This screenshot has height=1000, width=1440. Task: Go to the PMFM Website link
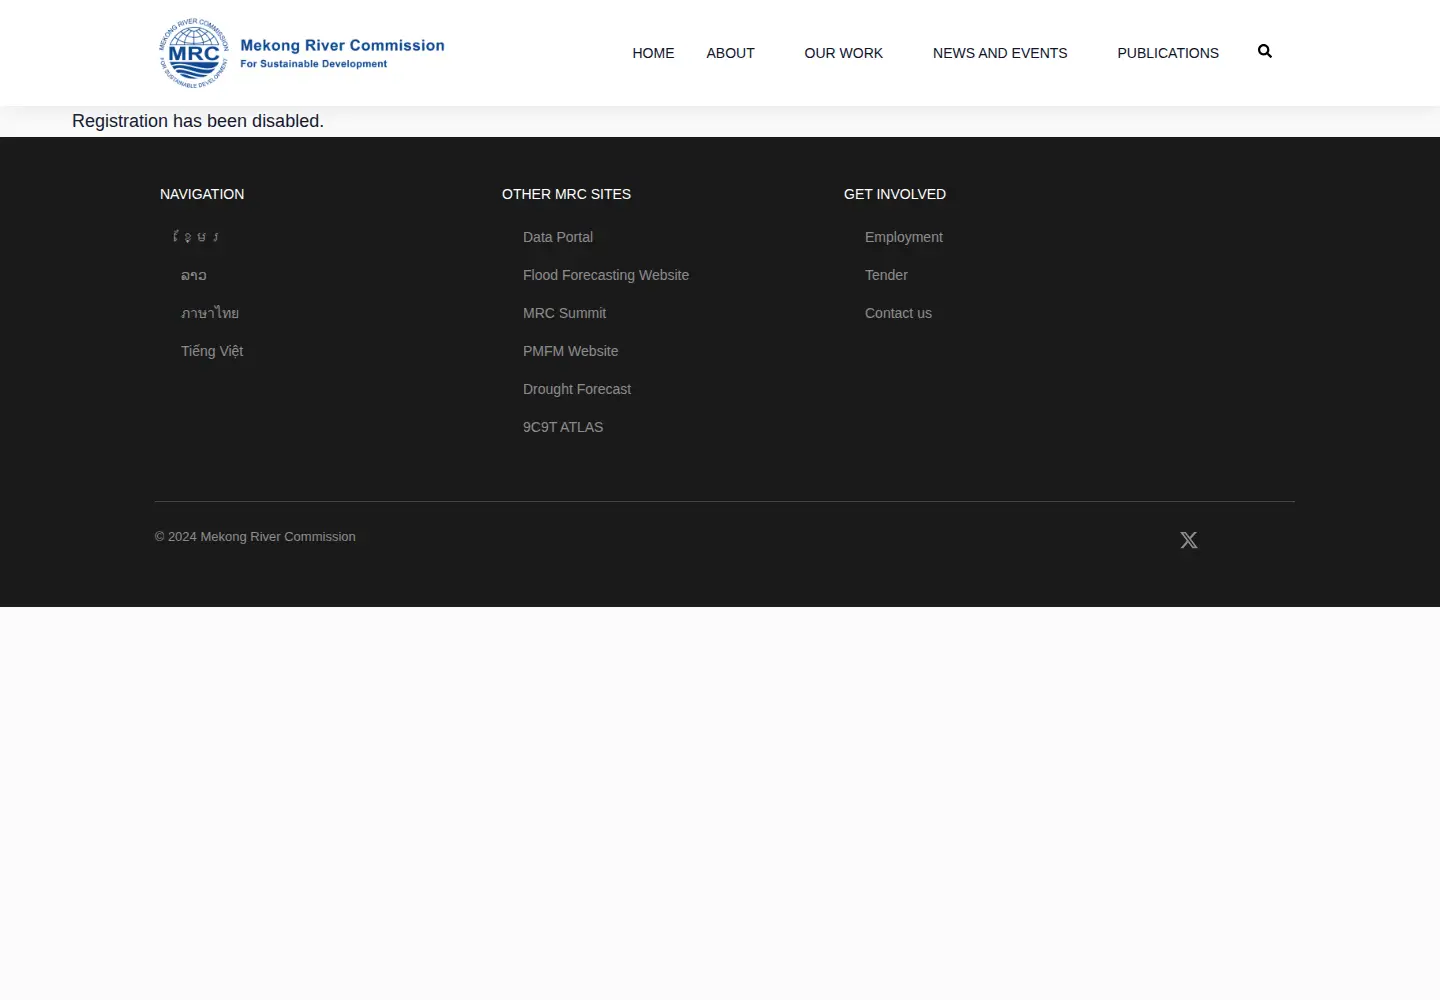coord(570,351)
